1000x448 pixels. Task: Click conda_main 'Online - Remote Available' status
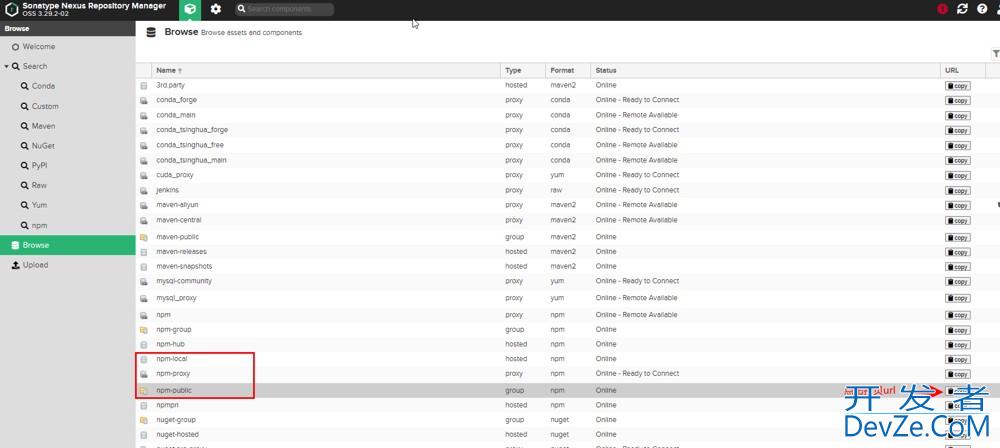636,115
